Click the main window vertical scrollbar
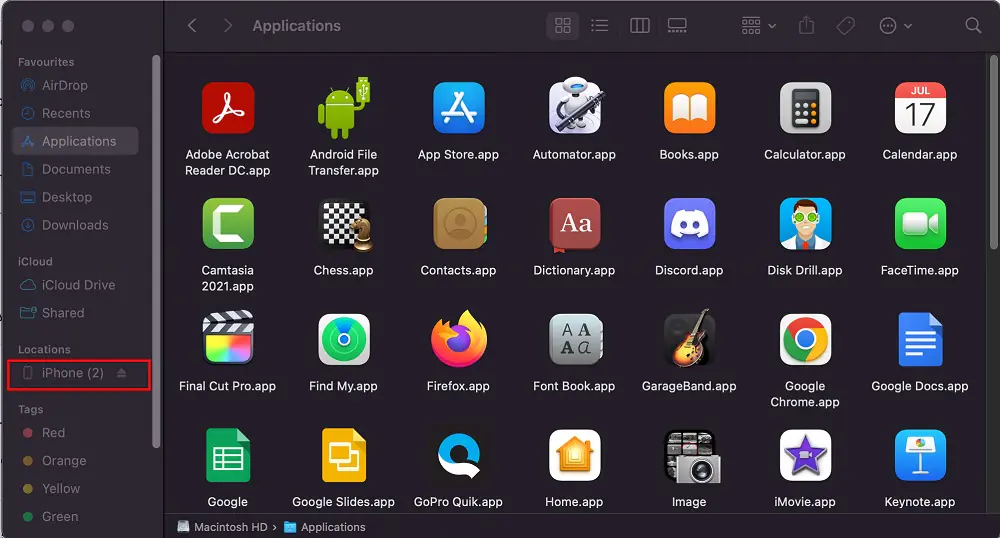The height and width of the screenshot is (538, 1000). coord(993,153)
